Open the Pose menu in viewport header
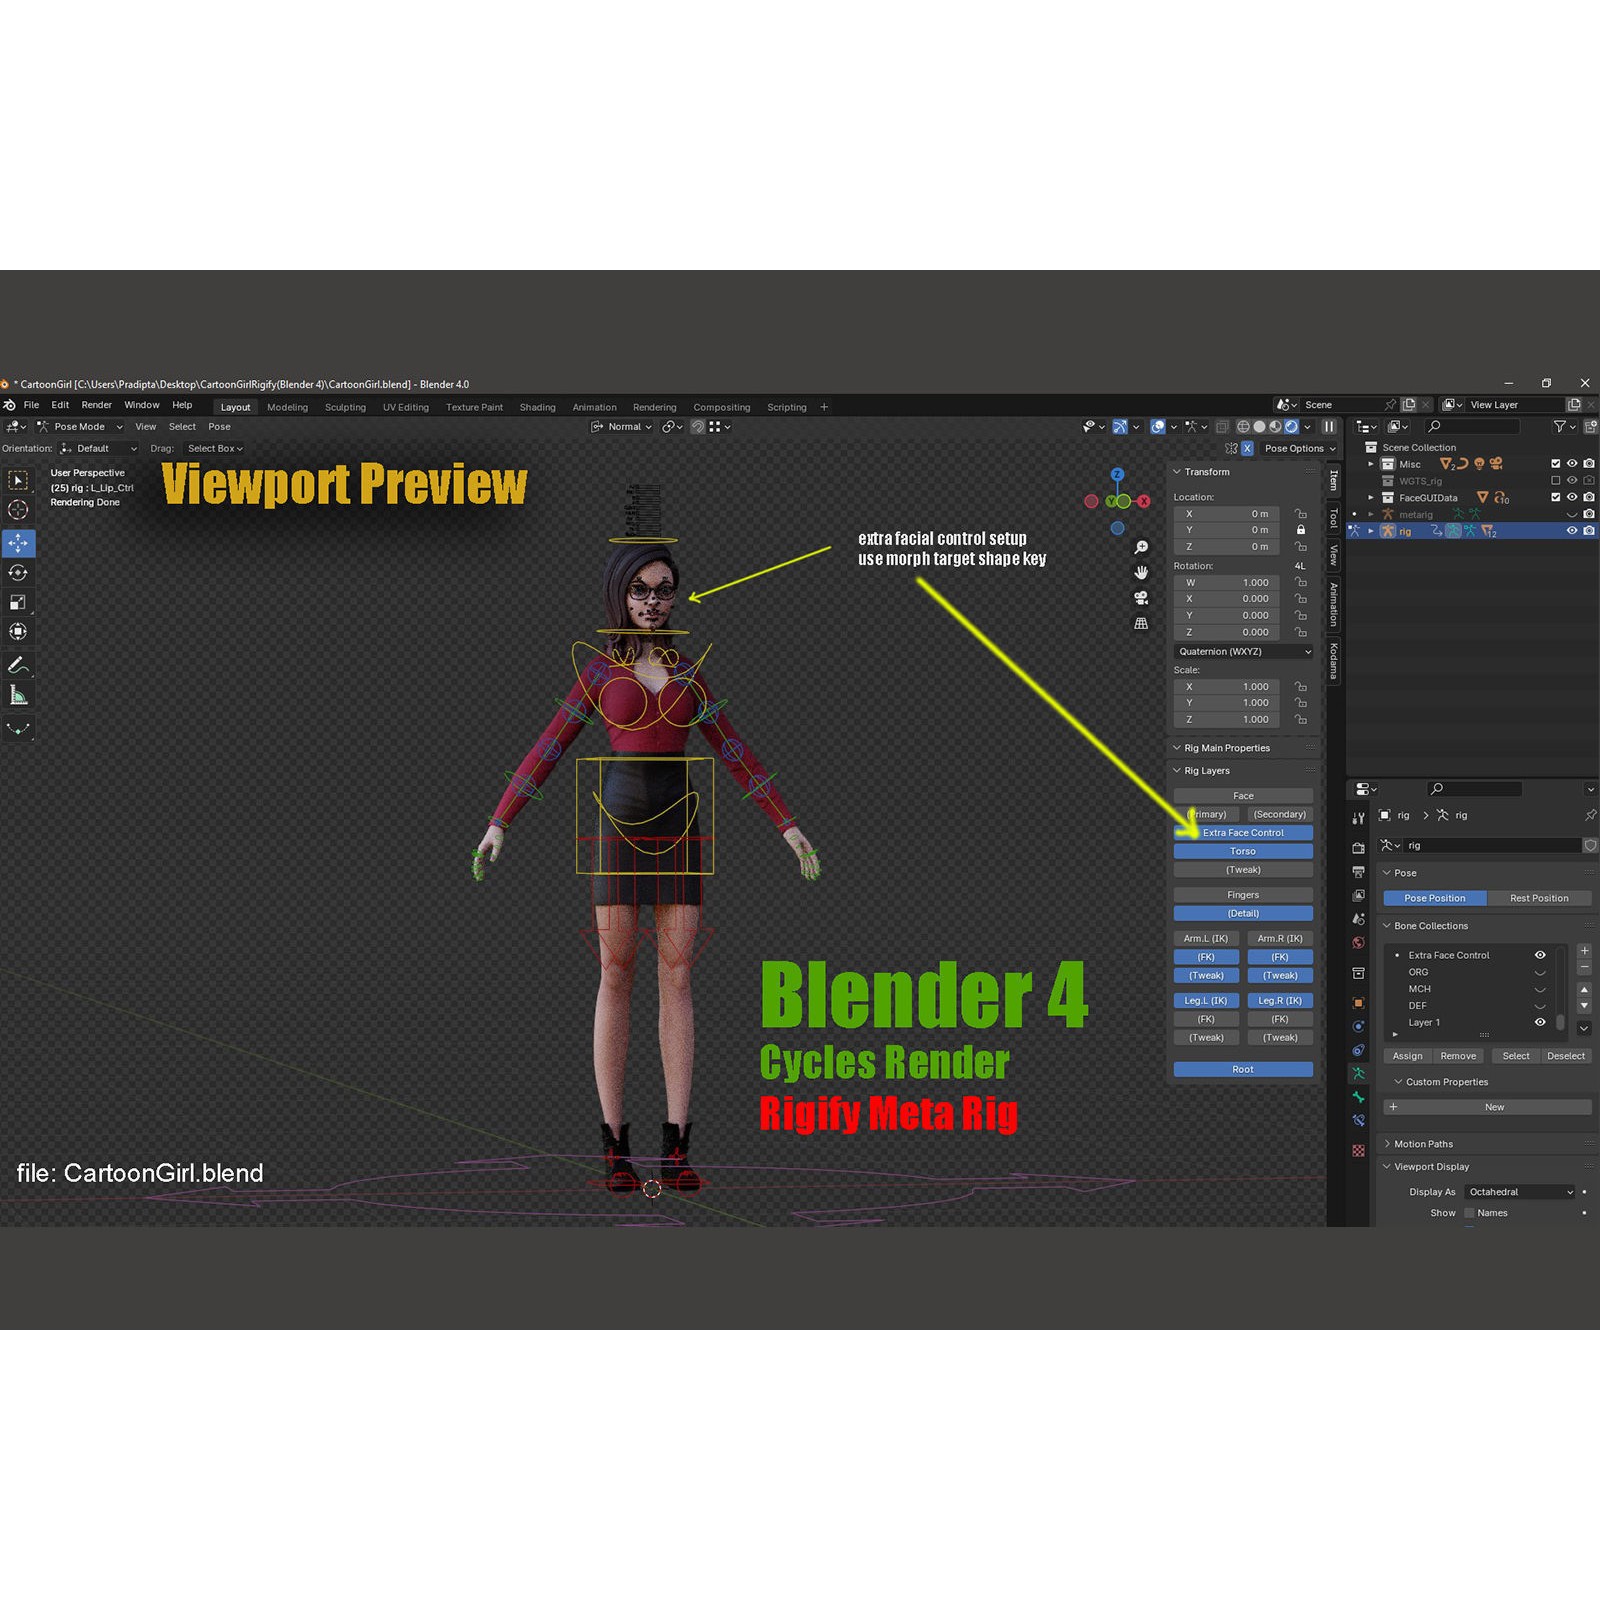This screenshot has height=1600, width=1600. [x=219, y=427]
